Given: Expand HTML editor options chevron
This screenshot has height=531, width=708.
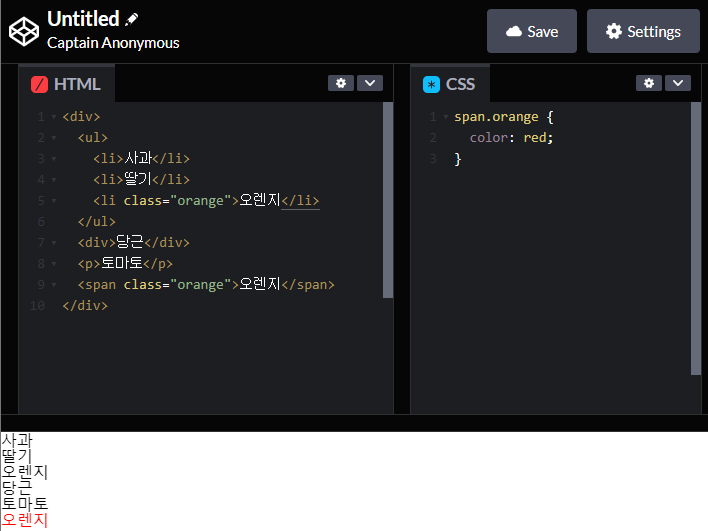Looking at the screenshot, I should 370,83.
